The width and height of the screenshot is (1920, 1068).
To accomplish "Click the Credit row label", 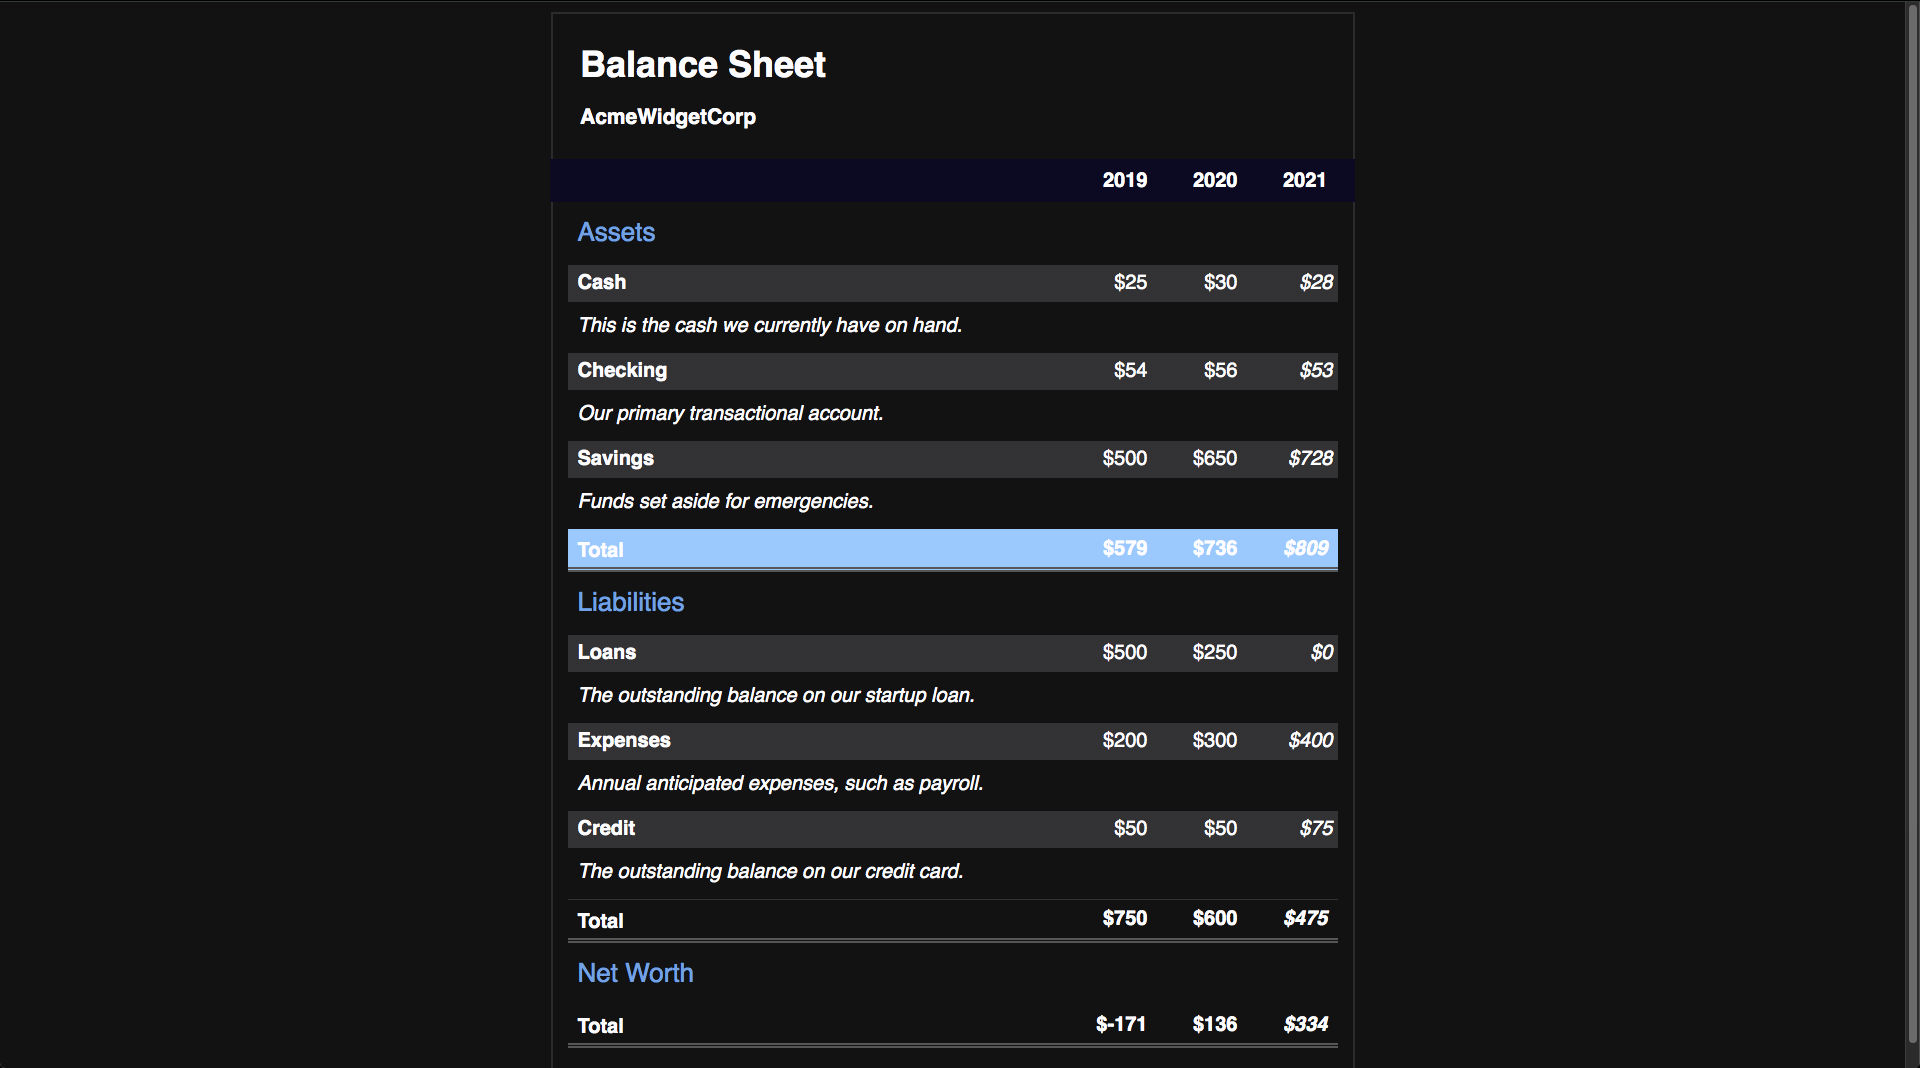I will [x=605, y=828].
